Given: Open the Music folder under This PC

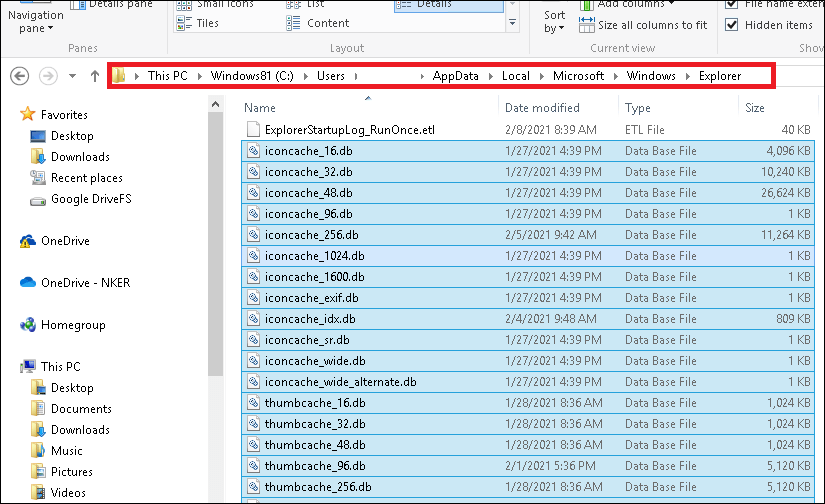Looking at the screenshot, I should click(66, 451).
